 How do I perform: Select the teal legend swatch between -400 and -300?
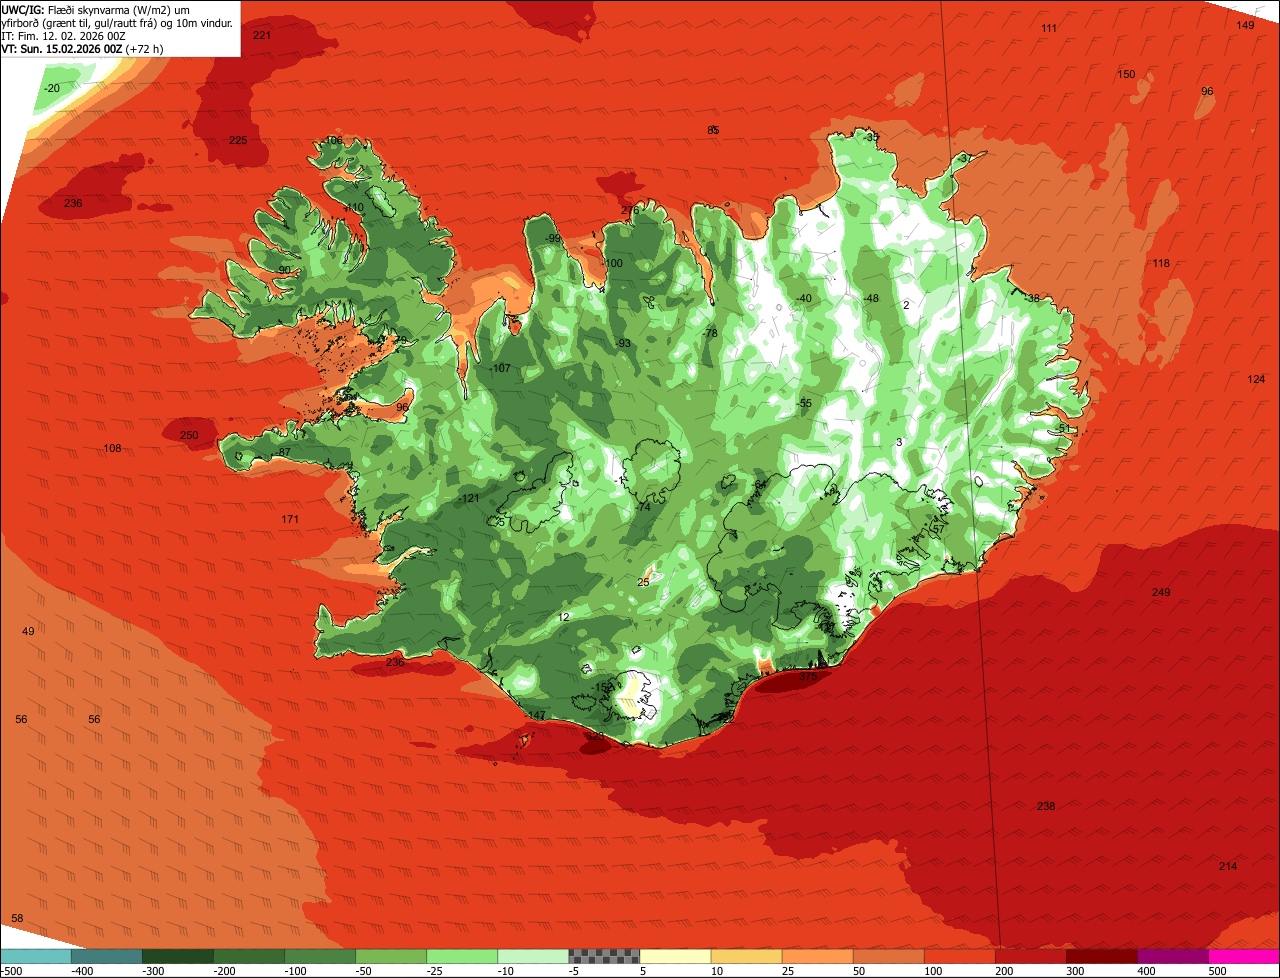pyautogui.click(x=106, y=956)
